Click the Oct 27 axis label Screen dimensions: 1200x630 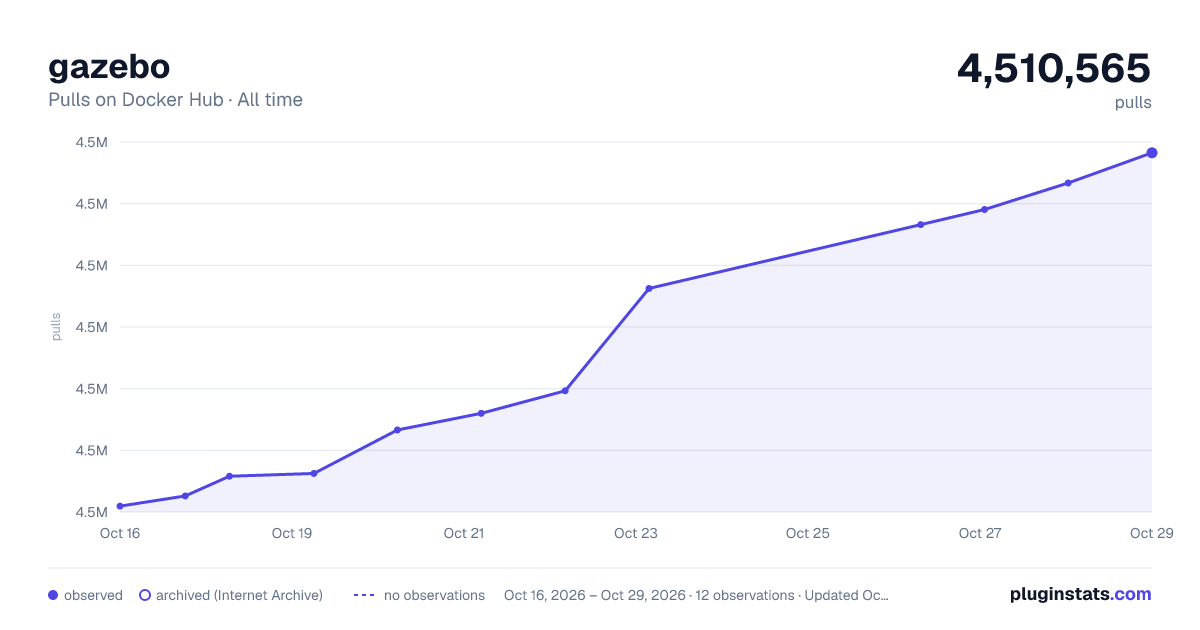tap(980, 533)
